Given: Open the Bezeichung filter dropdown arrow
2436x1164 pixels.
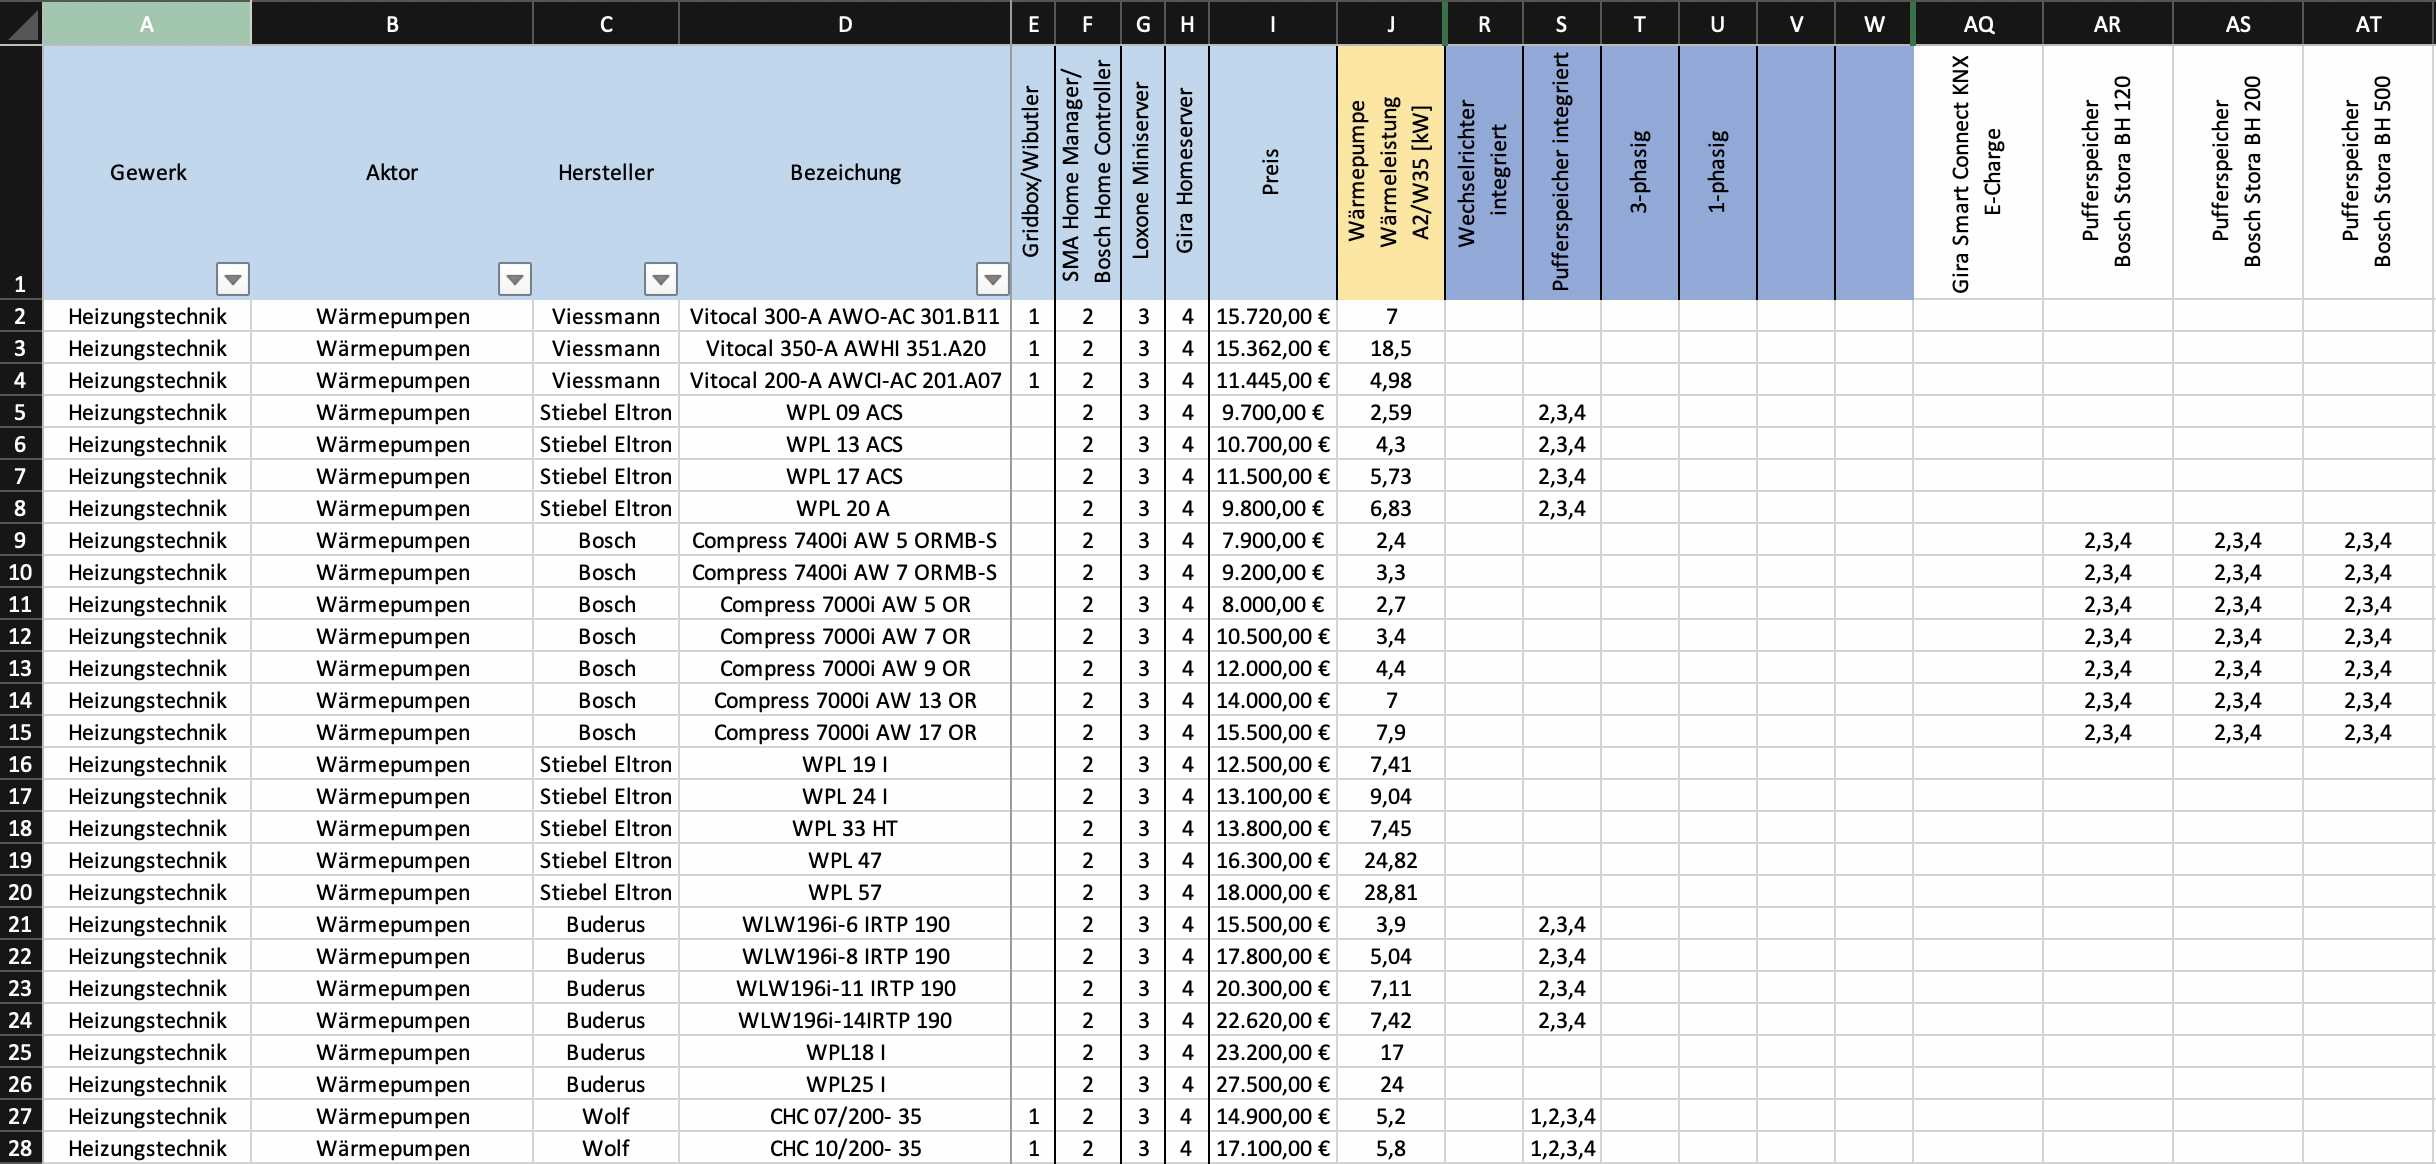Looking at the screenshot, I should [x=992, y=279].
